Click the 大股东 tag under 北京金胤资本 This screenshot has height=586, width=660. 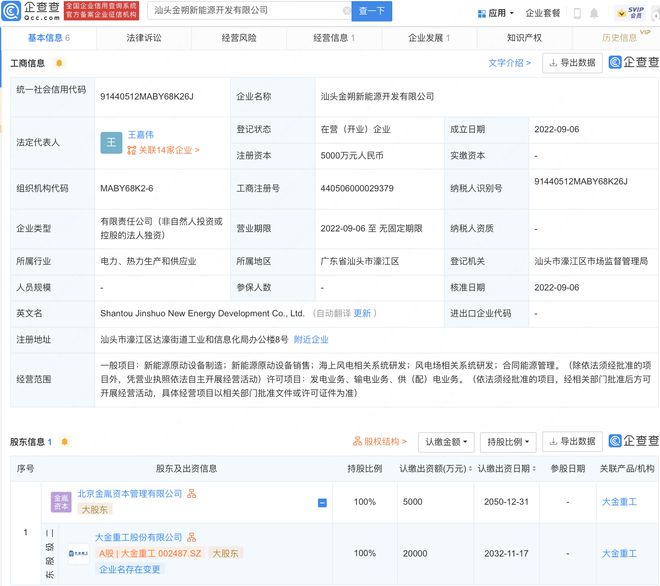click(x=94, y=509)
